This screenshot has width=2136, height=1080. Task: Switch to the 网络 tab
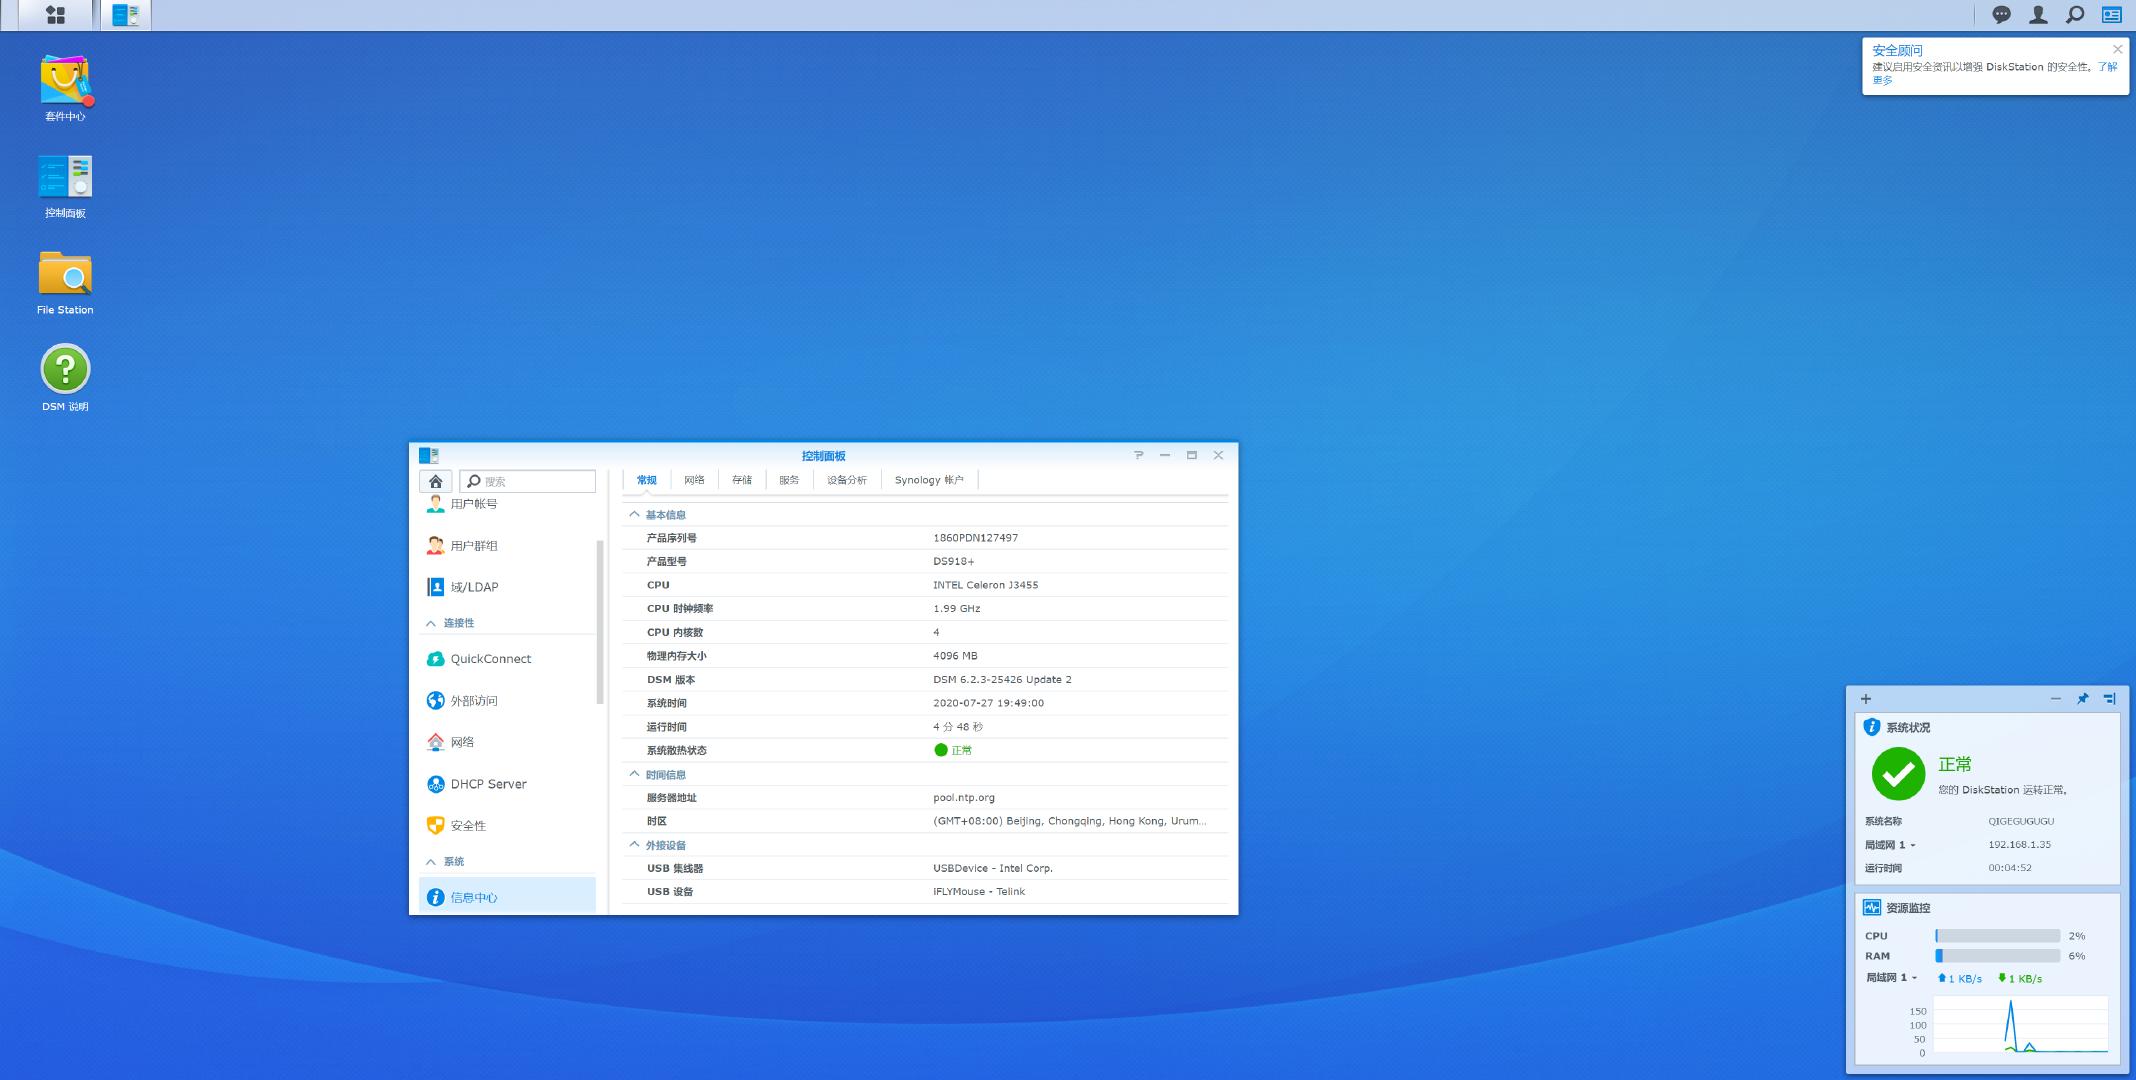(694, 480)
